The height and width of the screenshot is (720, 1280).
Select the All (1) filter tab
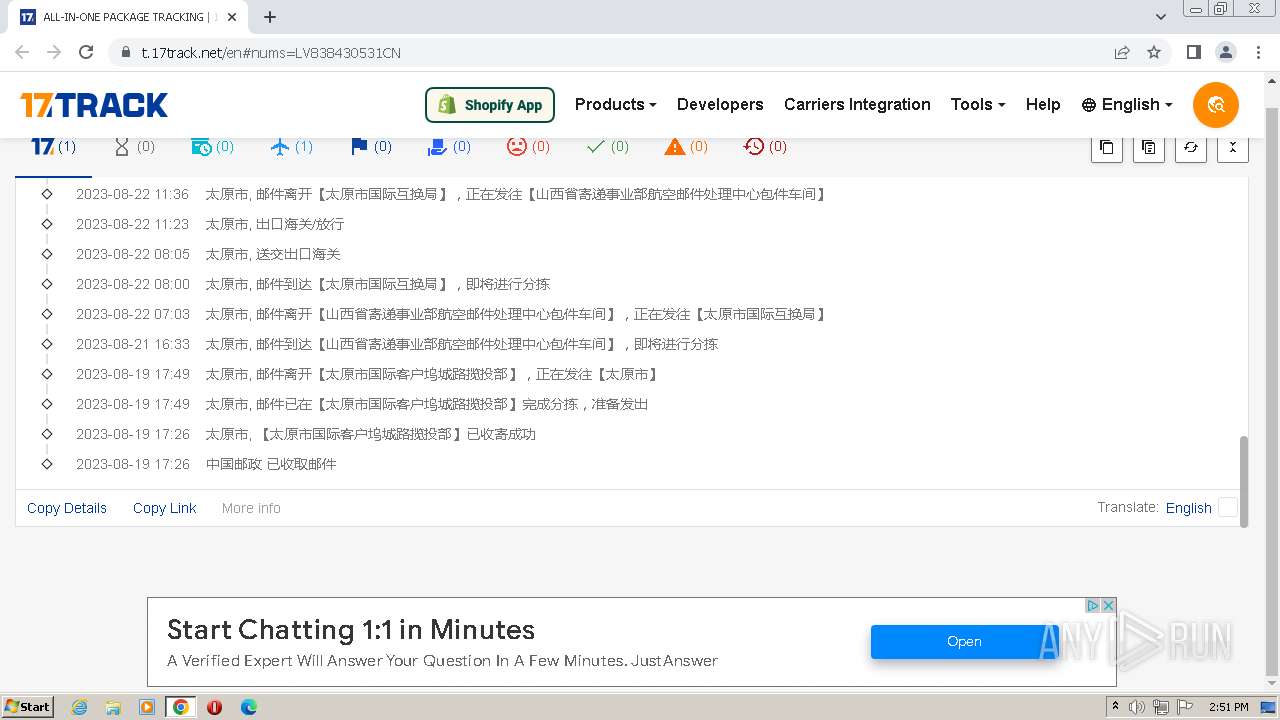click(53, 147)
